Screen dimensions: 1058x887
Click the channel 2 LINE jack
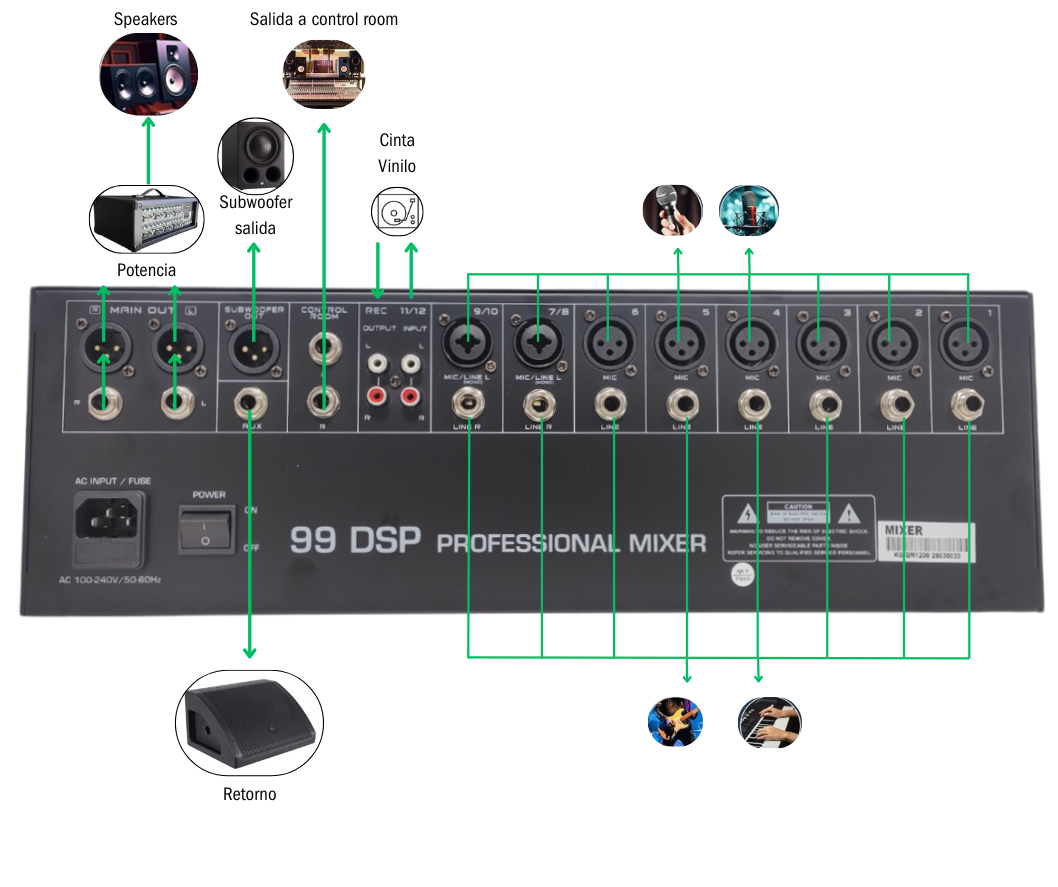tap(897, 405)
